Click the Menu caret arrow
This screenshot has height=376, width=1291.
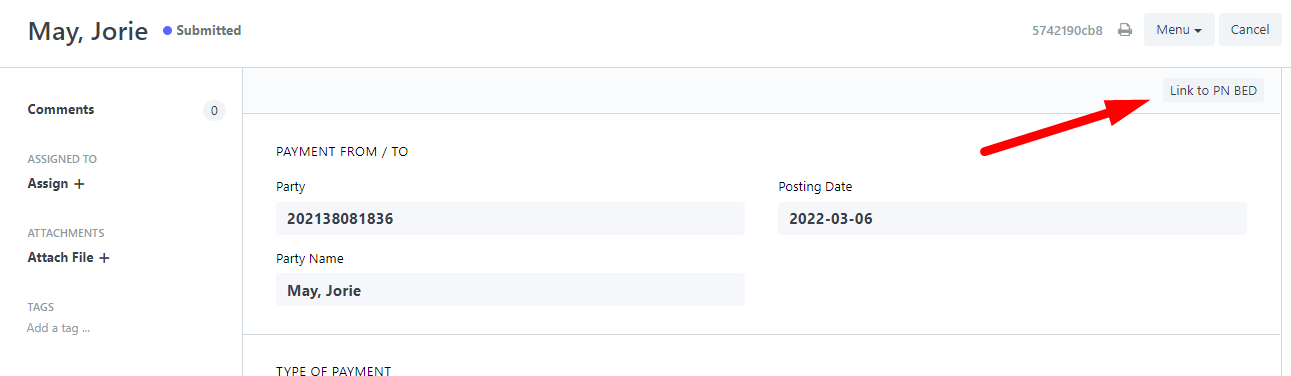coord(1198,31)
